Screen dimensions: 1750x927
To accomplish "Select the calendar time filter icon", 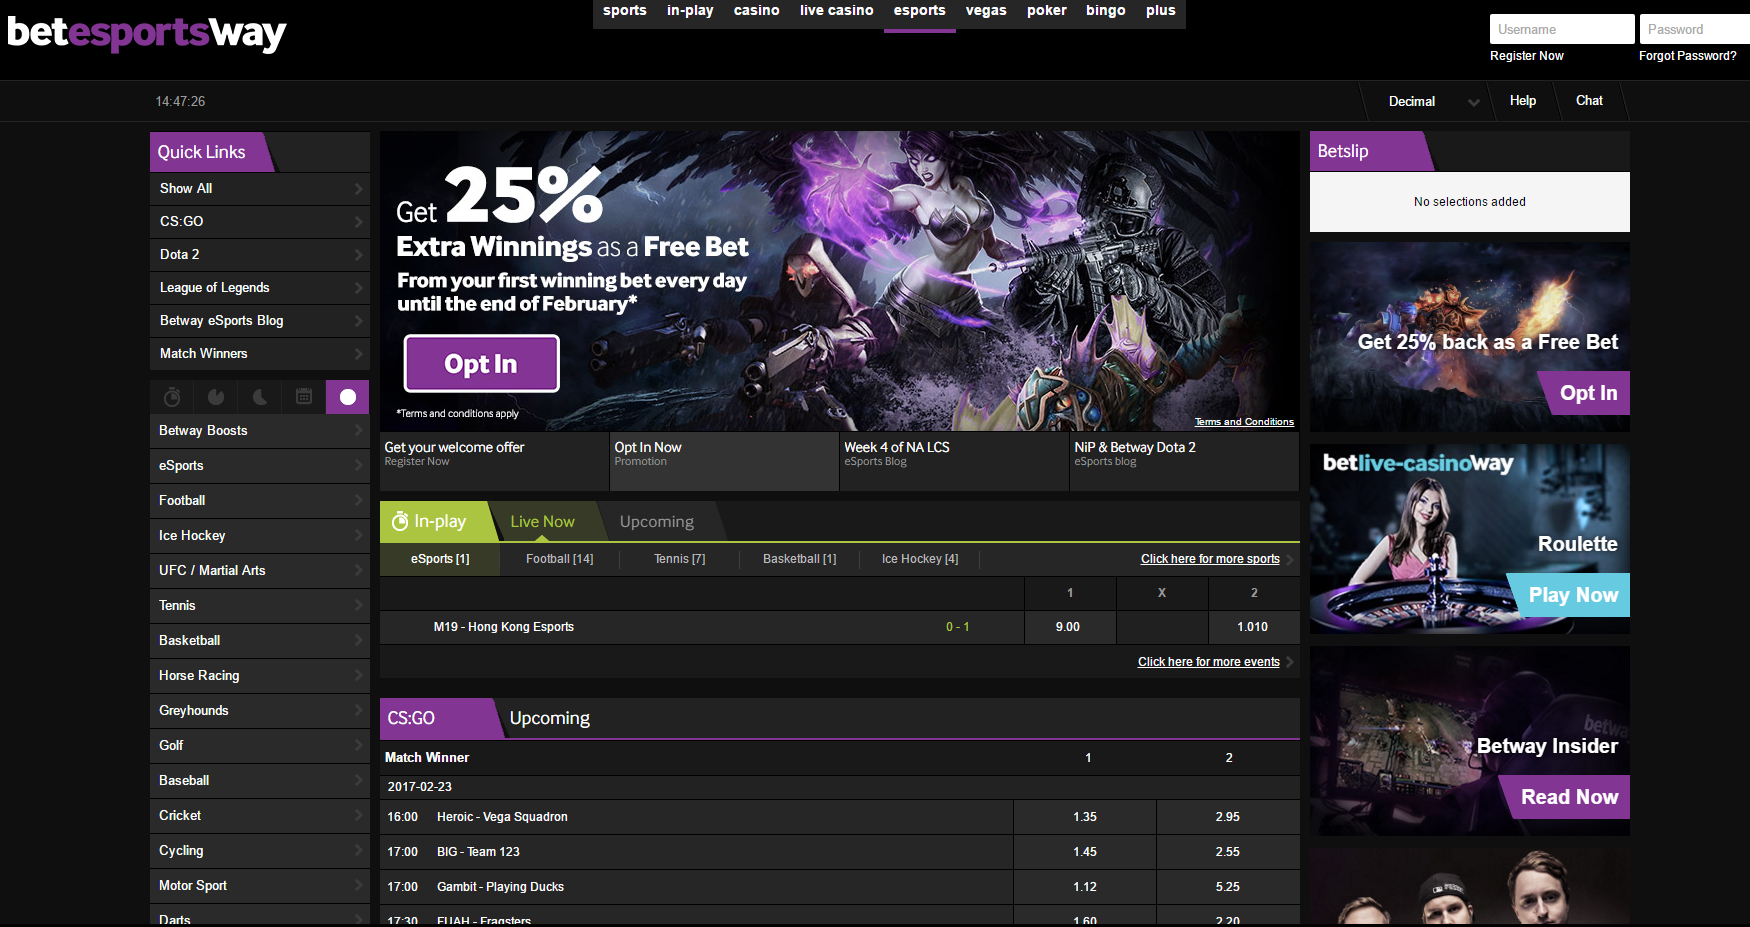I will click(304, 397).
